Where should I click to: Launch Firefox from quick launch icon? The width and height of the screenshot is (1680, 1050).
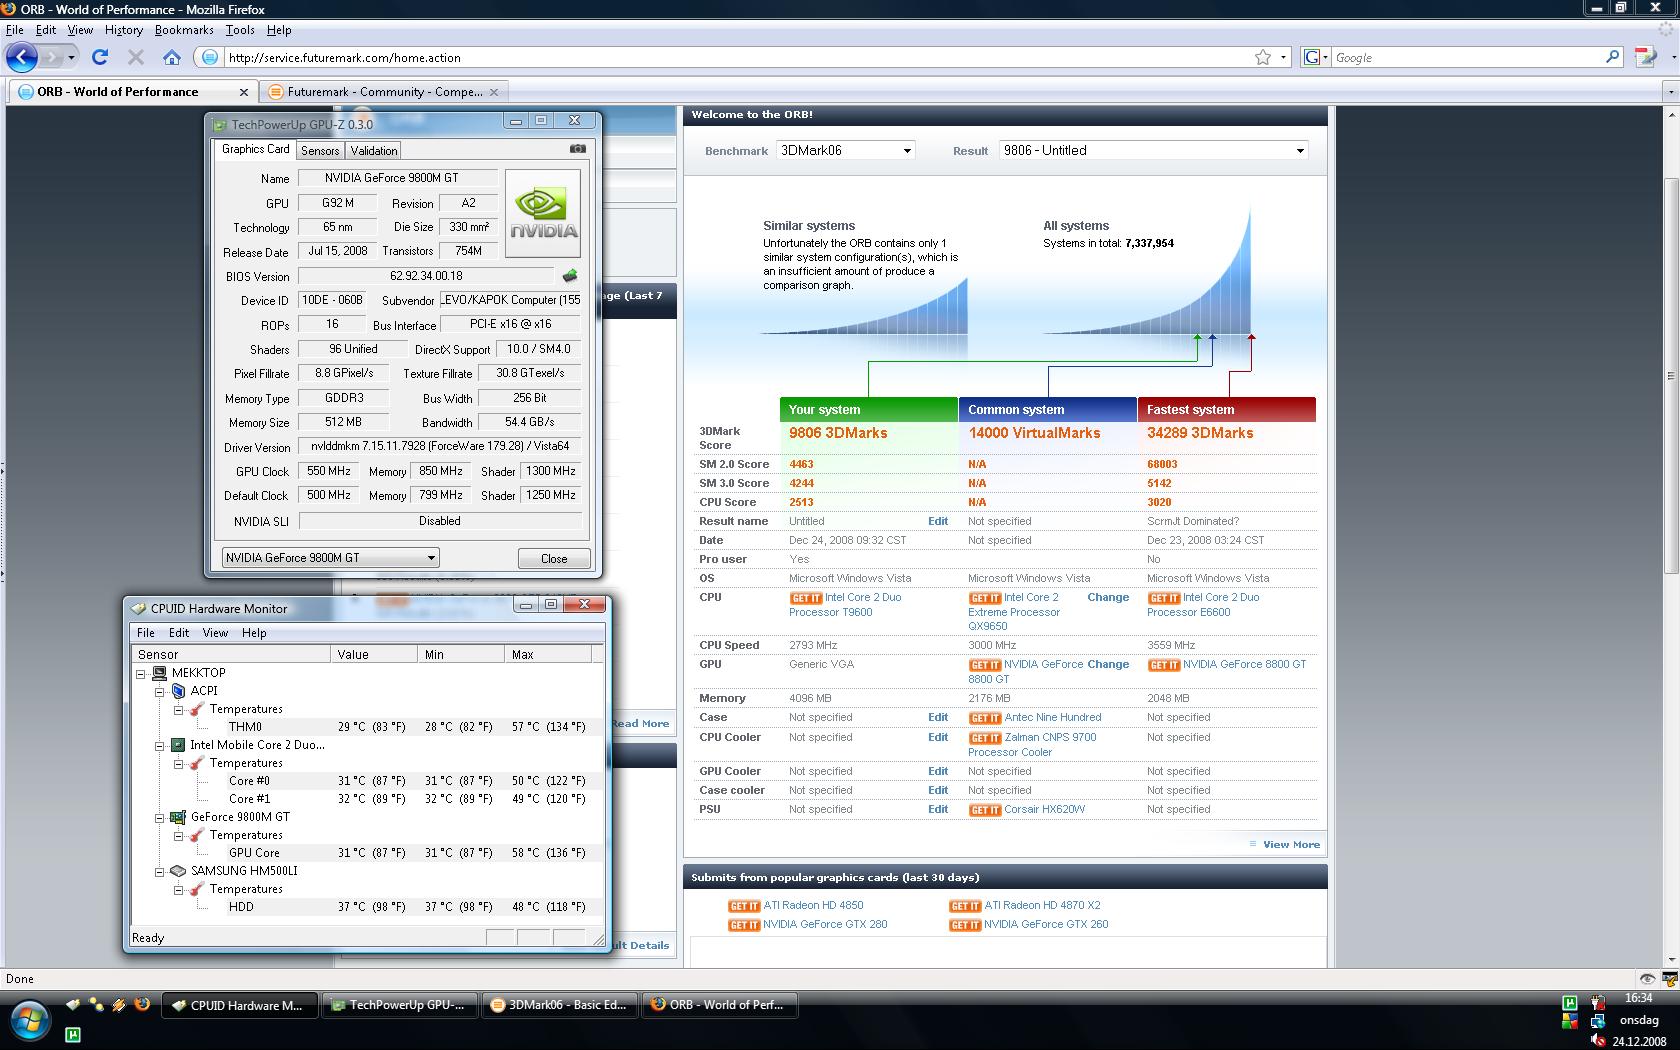click(x=142, y=1004)
